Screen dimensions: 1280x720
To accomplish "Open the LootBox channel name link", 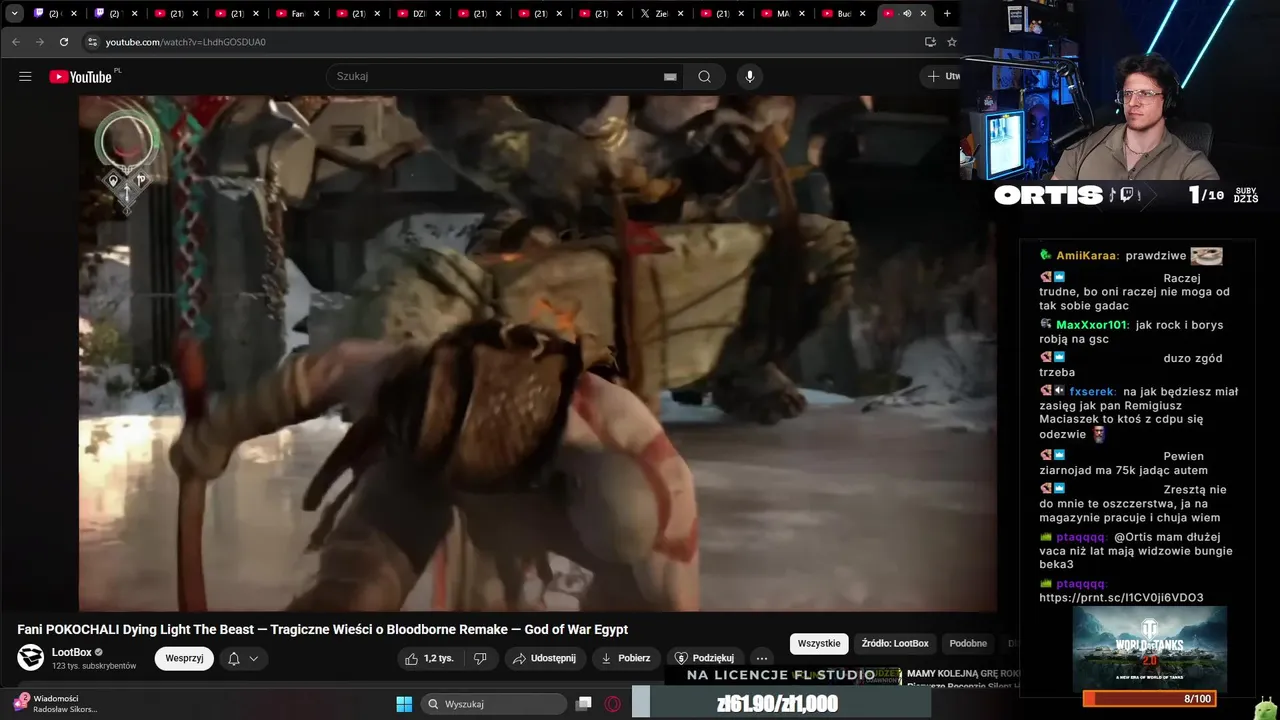I will [x=72, y=652].
